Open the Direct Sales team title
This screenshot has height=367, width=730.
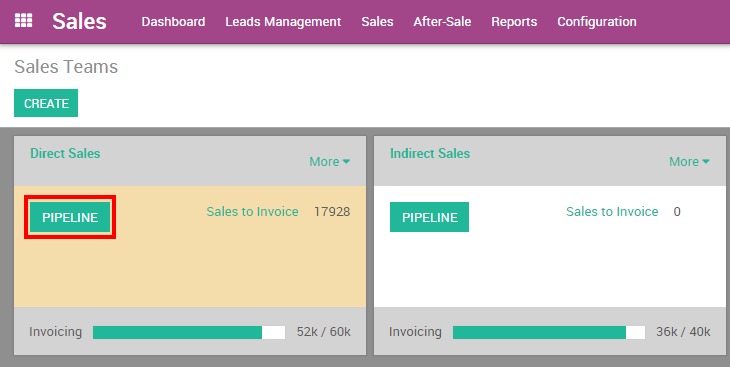65,153
